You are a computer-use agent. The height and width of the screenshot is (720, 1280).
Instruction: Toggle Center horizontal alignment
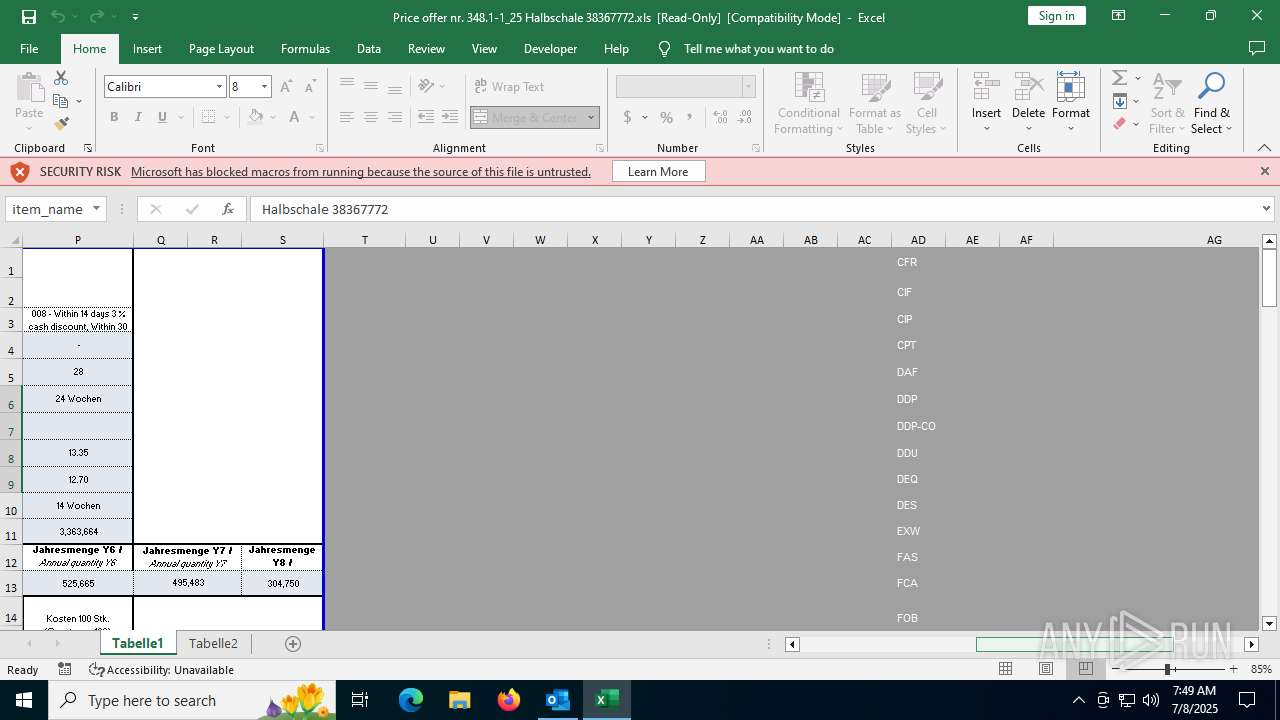click(371, 117)
